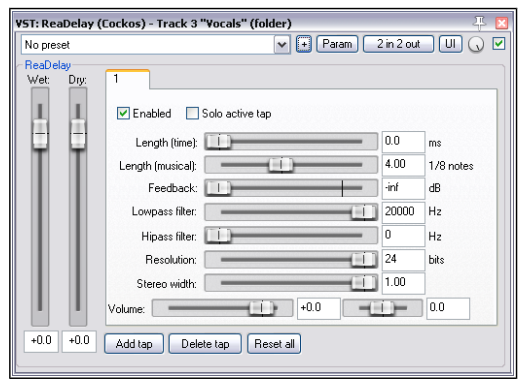This screenshot has width=528, height=387.
Task: Click the Reset all button
Action: click(274, 344)
